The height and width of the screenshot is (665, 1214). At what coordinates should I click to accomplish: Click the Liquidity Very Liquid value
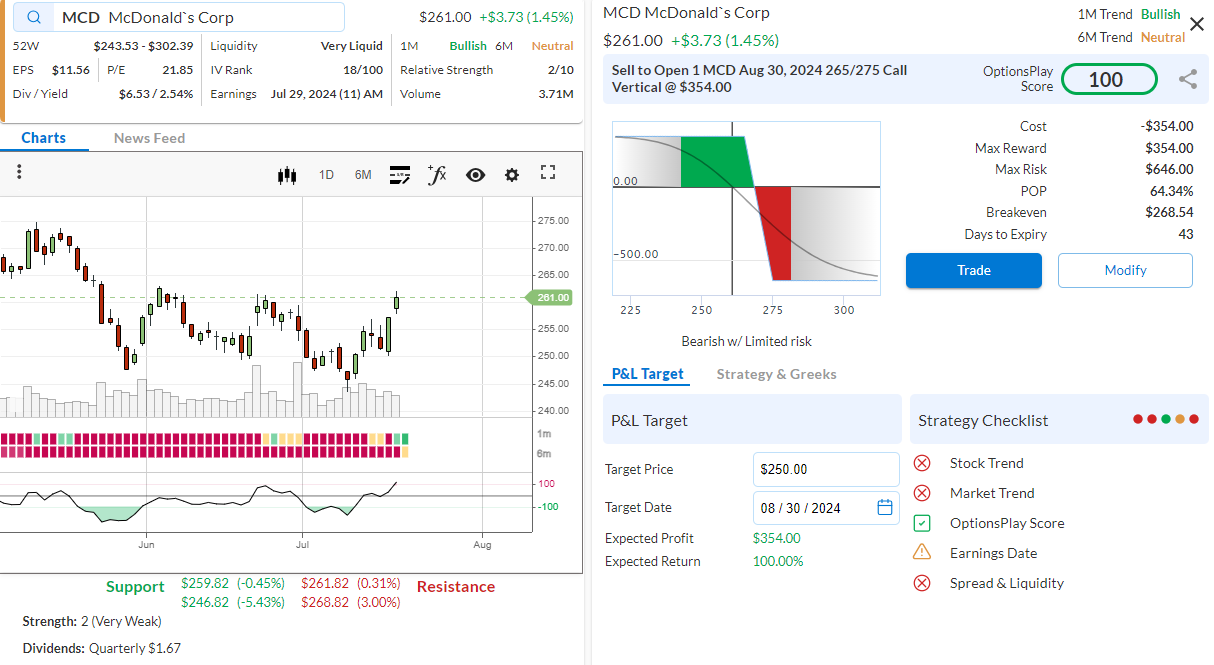tap(352, 46)
